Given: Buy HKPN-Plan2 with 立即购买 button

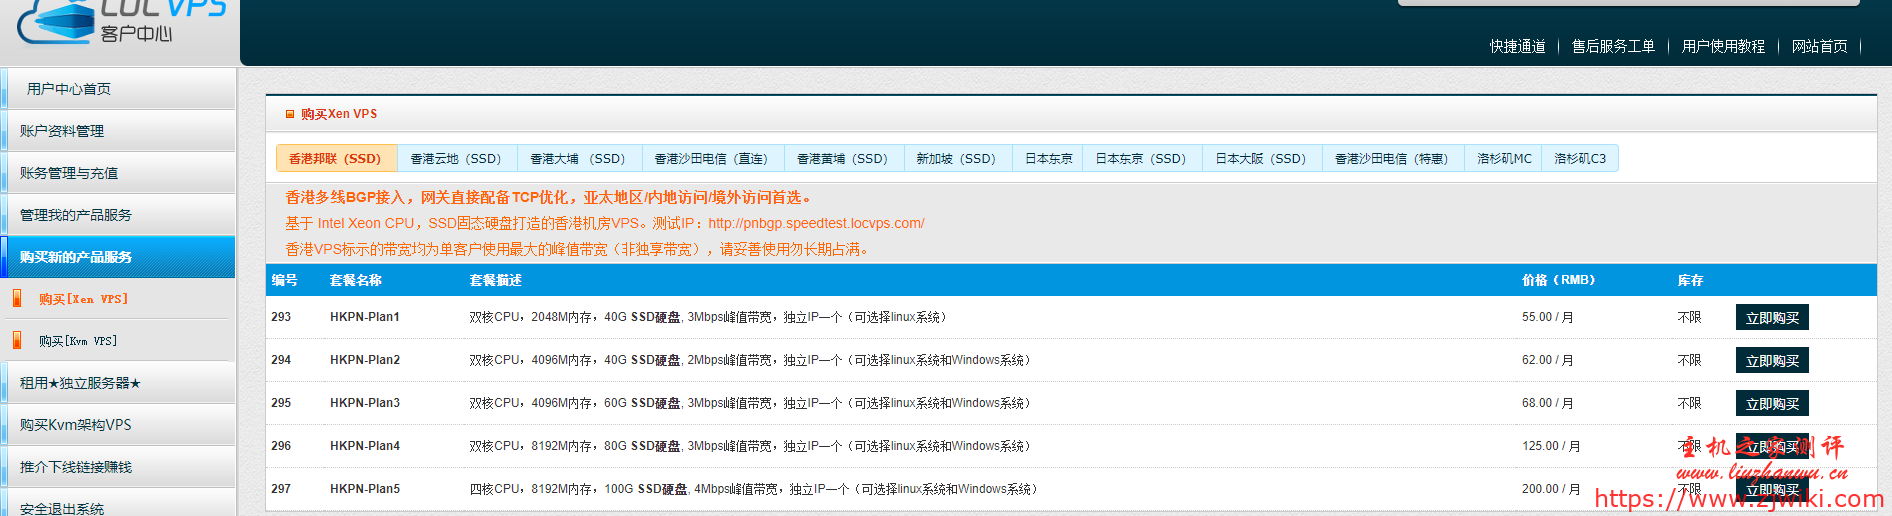Looking at the screenshot, I should 1771,361.
